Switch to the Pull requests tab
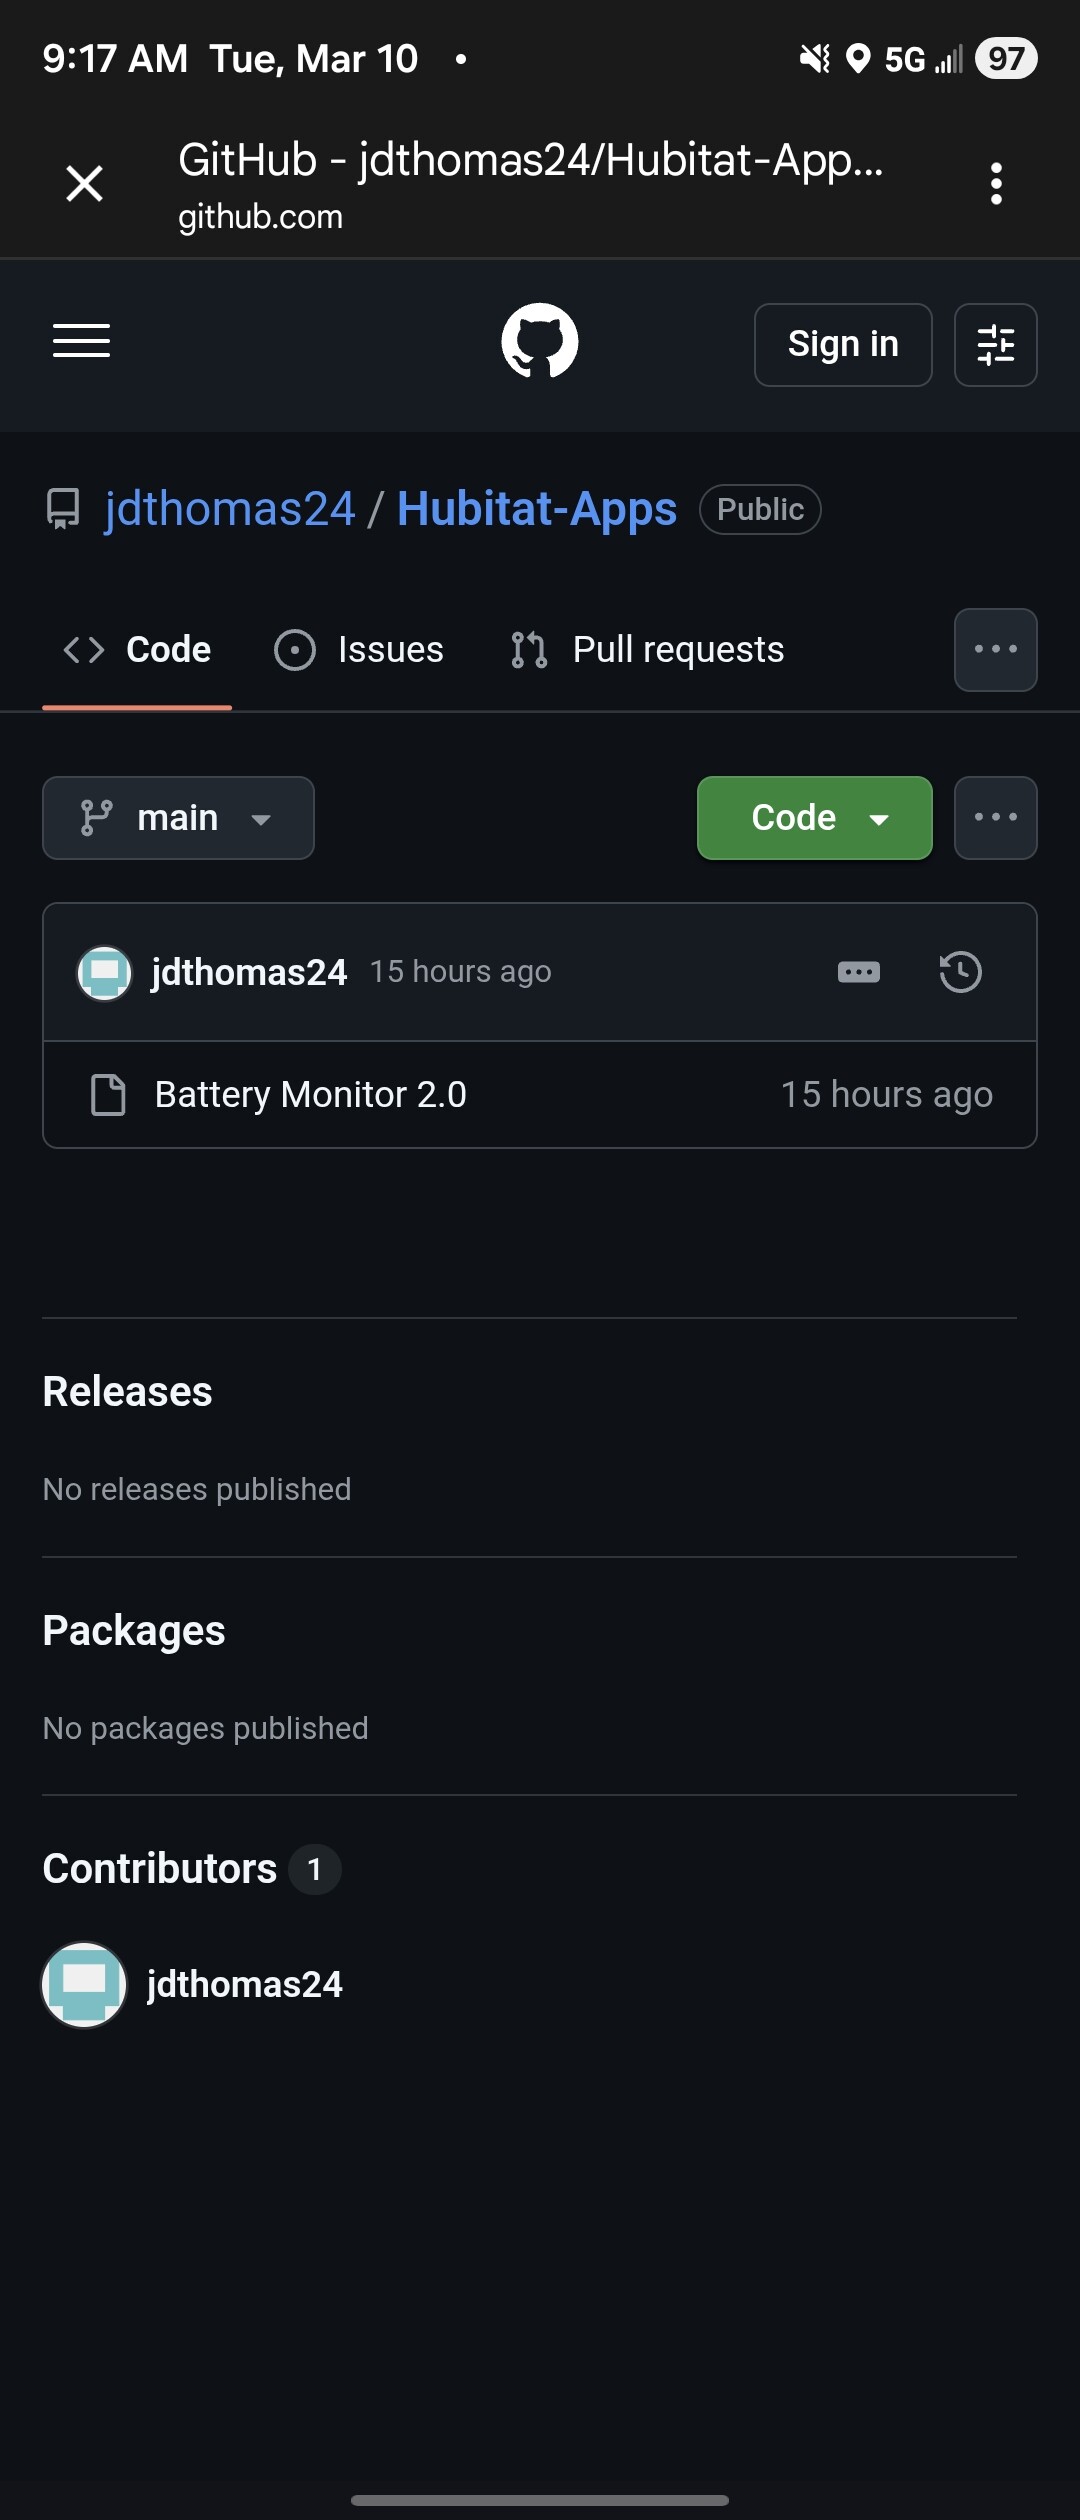The height and width of the screenshot is (2520, 1080). tap(648, 650)
